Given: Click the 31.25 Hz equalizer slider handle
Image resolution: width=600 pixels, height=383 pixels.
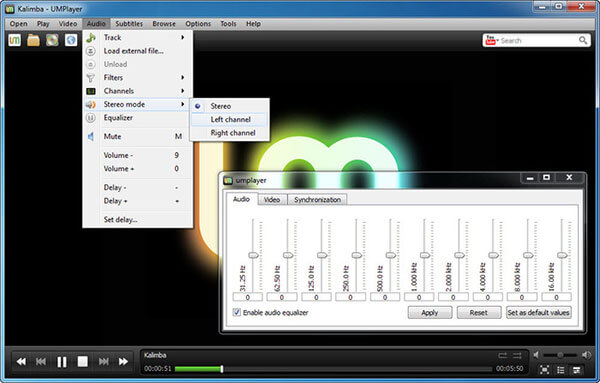Looking at the screenshot, I should (x=253, y=255).
